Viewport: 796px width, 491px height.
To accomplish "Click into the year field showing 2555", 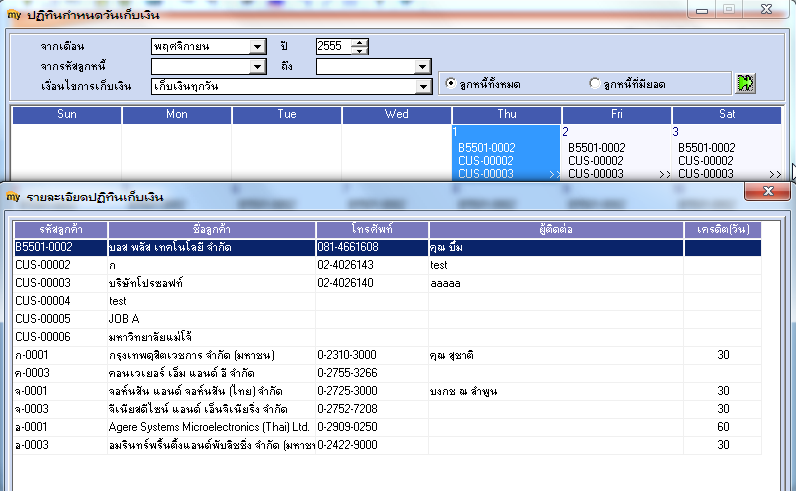I will (334, 46).
